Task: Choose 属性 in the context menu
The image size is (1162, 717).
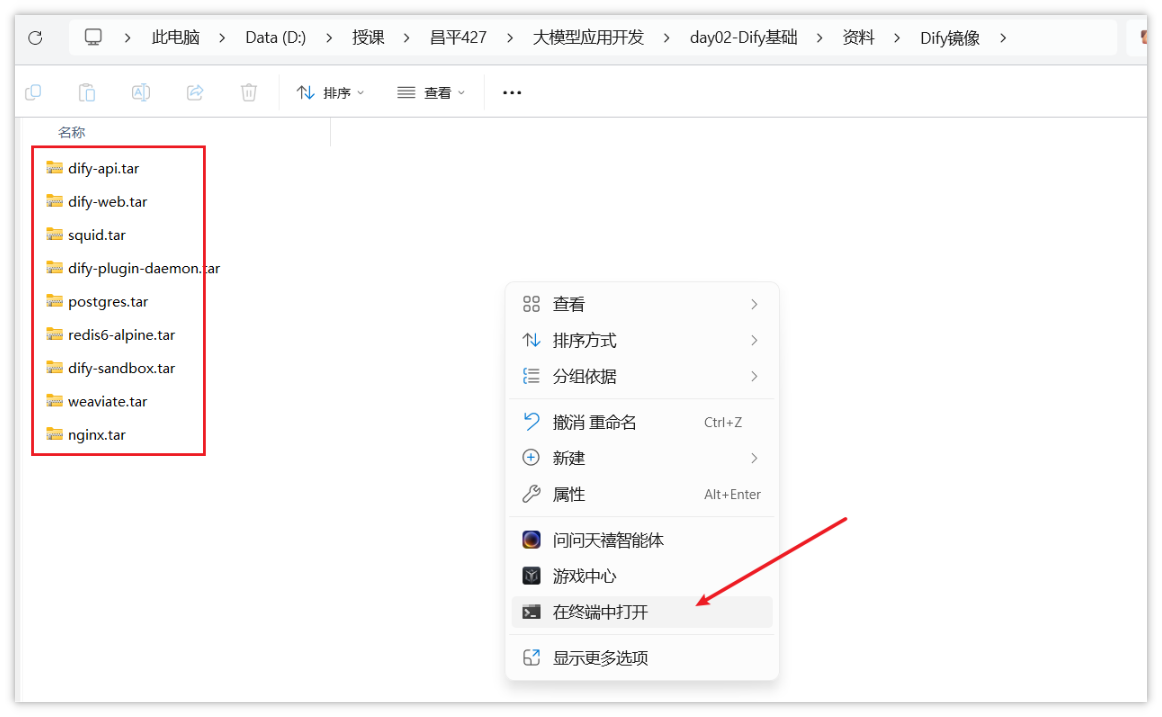Action: pos(642,494)
